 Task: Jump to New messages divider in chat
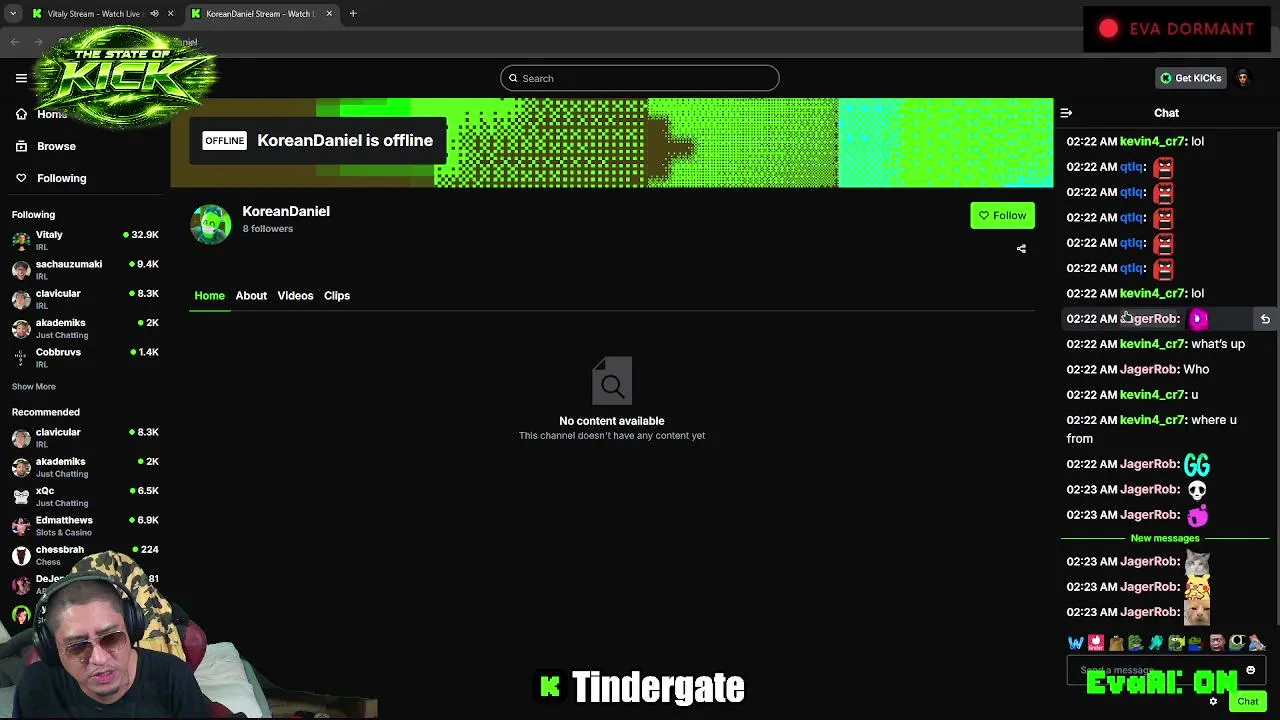click(1165, 538)
